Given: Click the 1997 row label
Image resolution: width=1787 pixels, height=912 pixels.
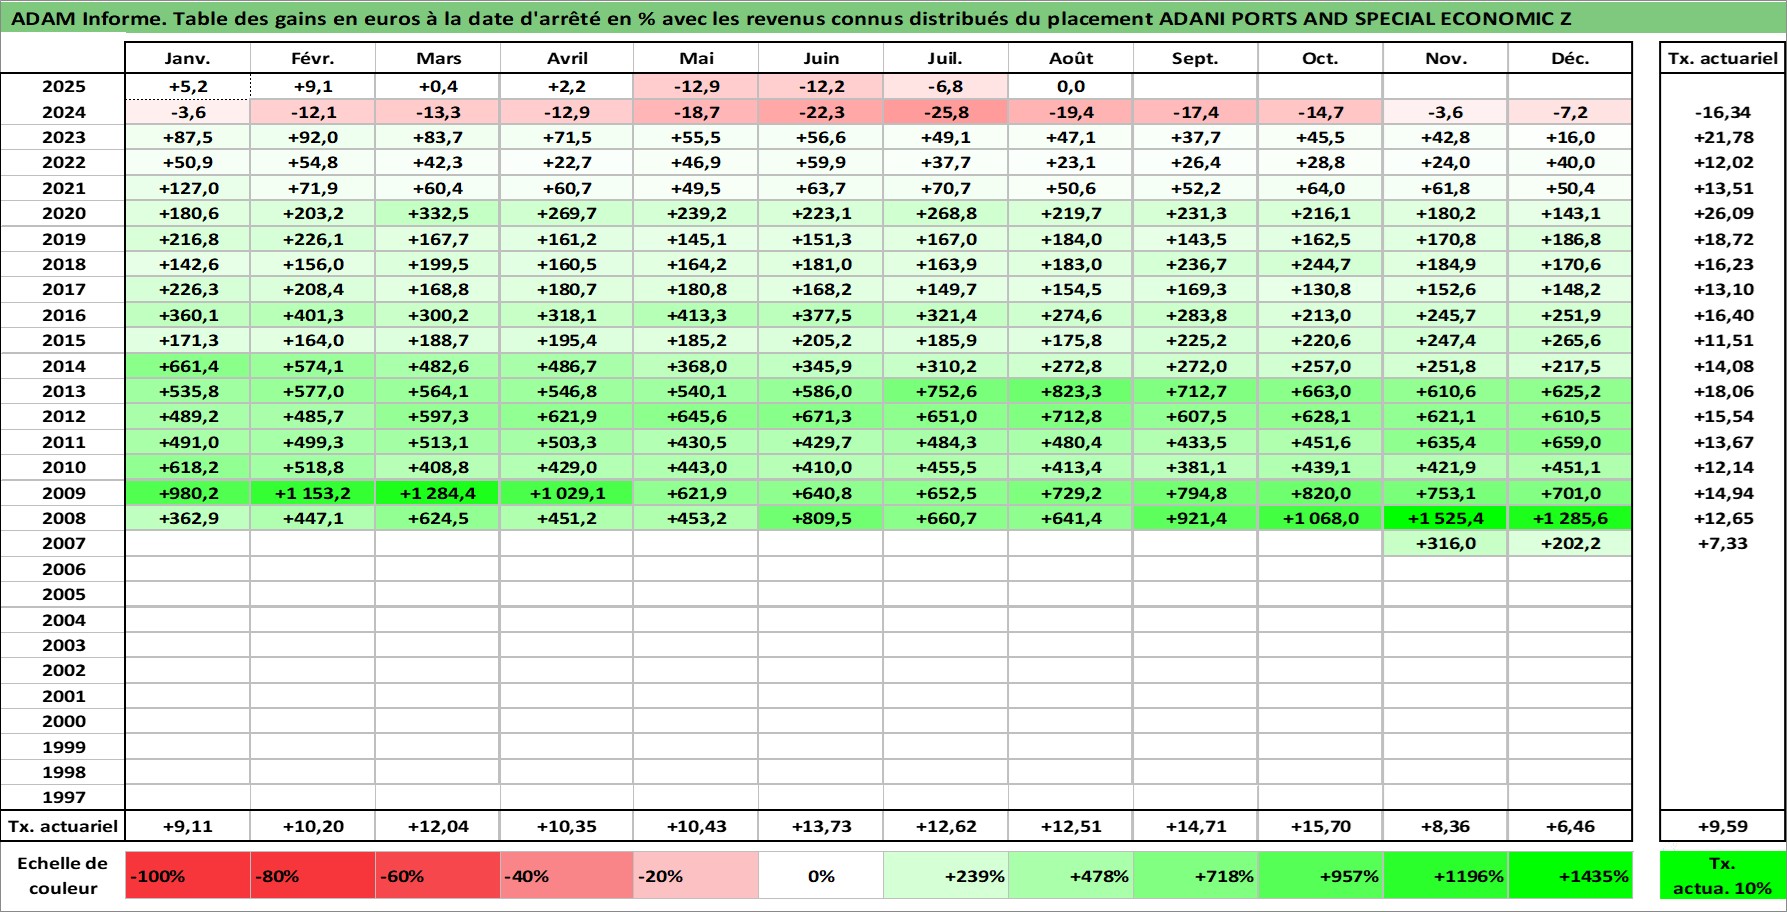Looking at the screenshot, I should click(63, 797).
